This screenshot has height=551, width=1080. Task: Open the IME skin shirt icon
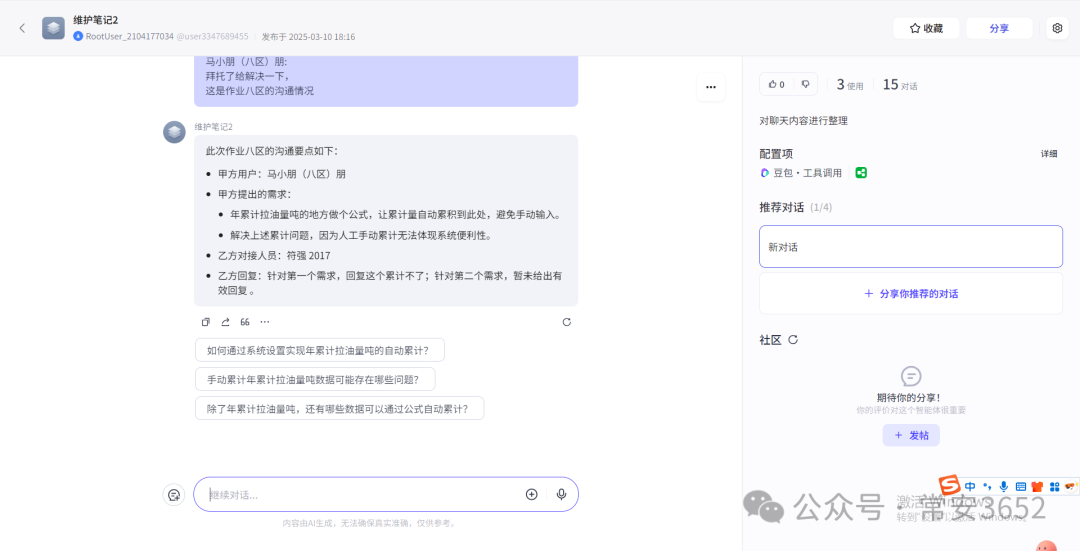click(1037, 486)
